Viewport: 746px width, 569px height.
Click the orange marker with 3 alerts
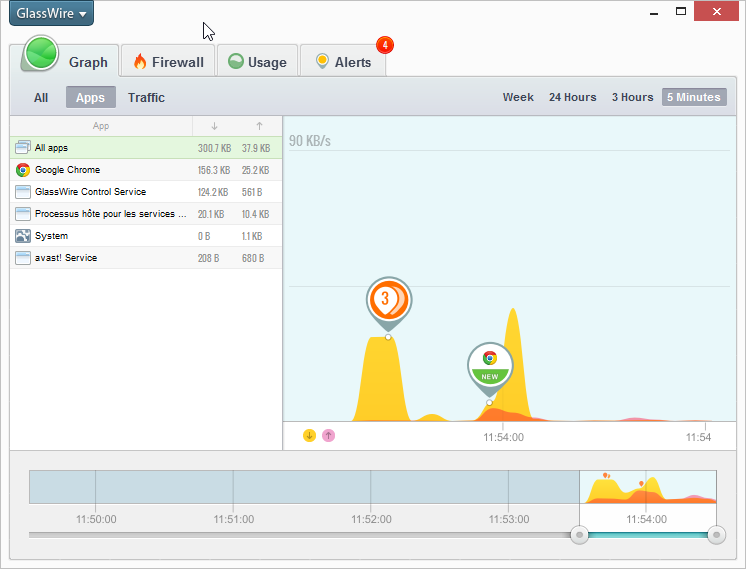tap(389, 302)
